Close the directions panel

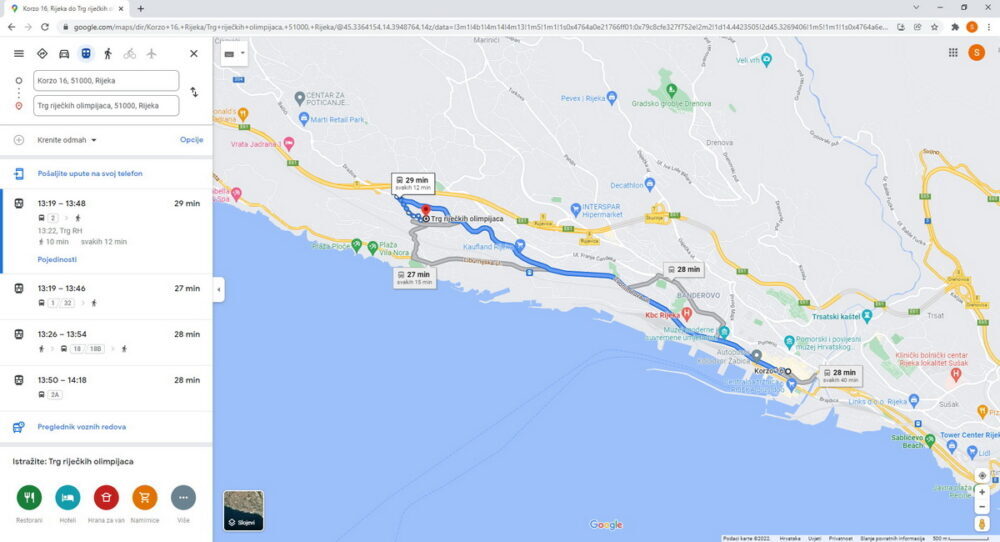point(194,54)
